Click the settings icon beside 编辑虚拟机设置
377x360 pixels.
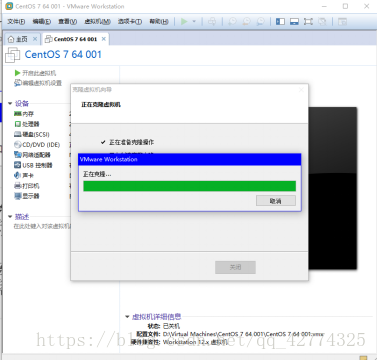[17, 83]
